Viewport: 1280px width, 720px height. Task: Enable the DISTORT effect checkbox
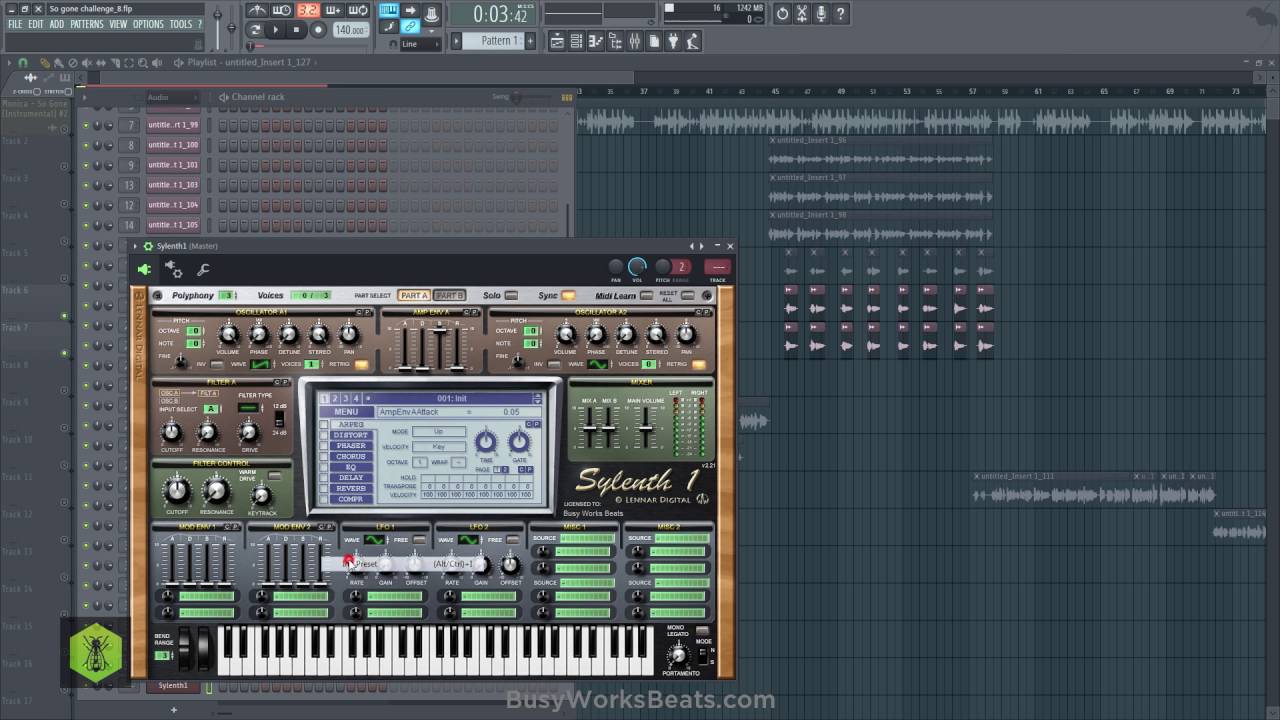pos(324,435)
